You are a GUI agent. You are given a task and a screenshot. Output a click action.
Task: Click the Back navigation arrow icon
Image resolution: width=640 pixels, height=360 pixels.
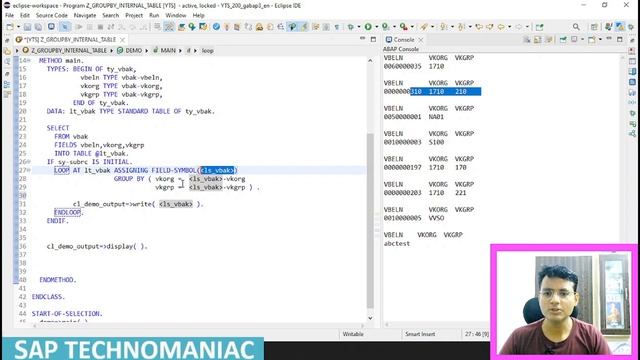tap(501, 27)
